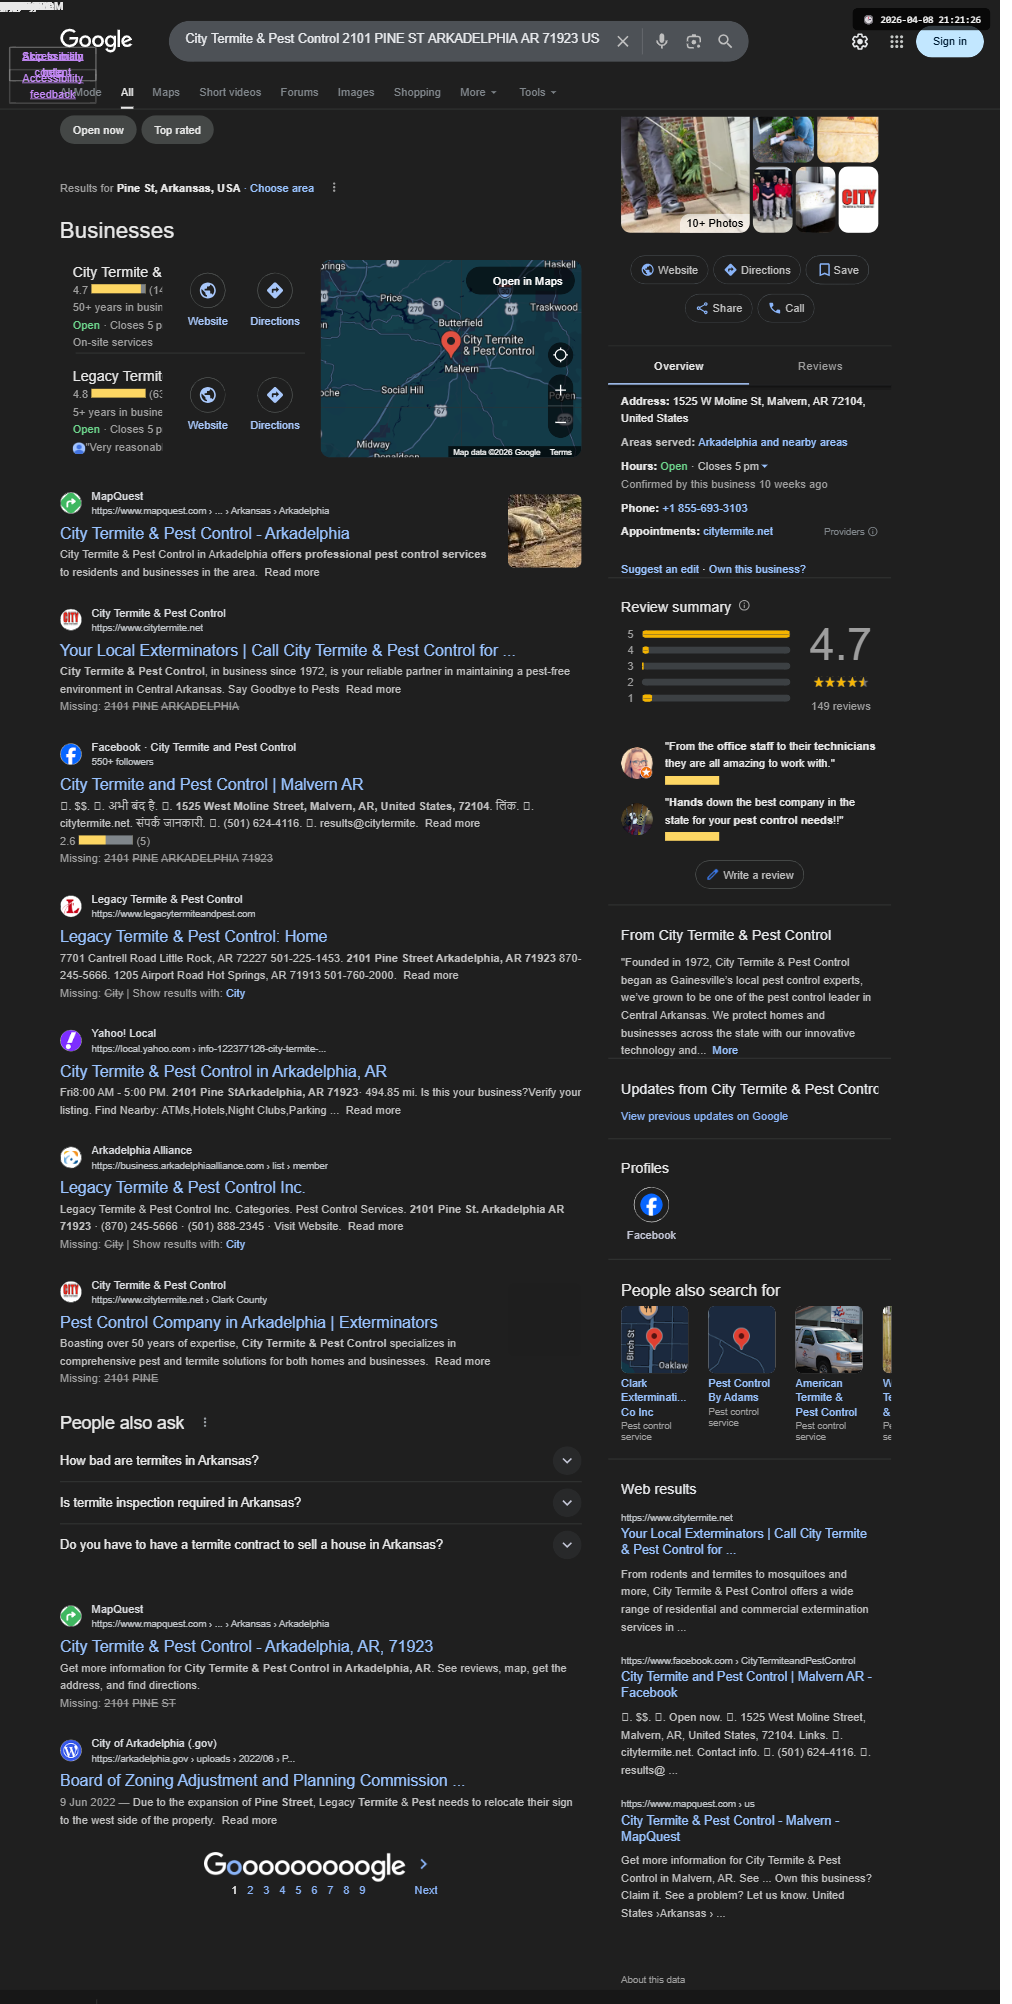
Task: Open Facebook profile icon
Action: point(651,1205)
